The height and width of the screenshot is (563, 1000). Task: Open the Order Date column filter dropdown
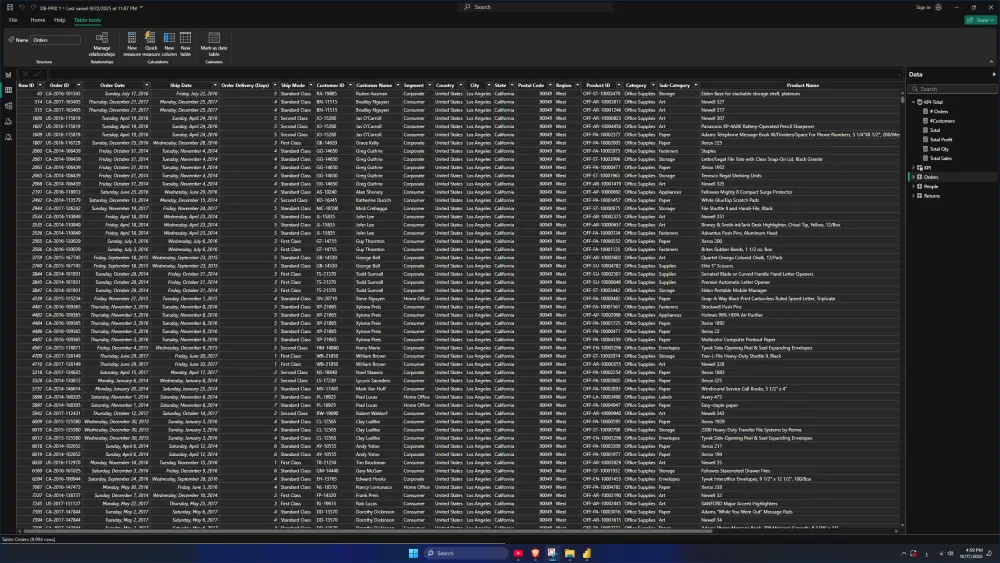click(146, 85)
